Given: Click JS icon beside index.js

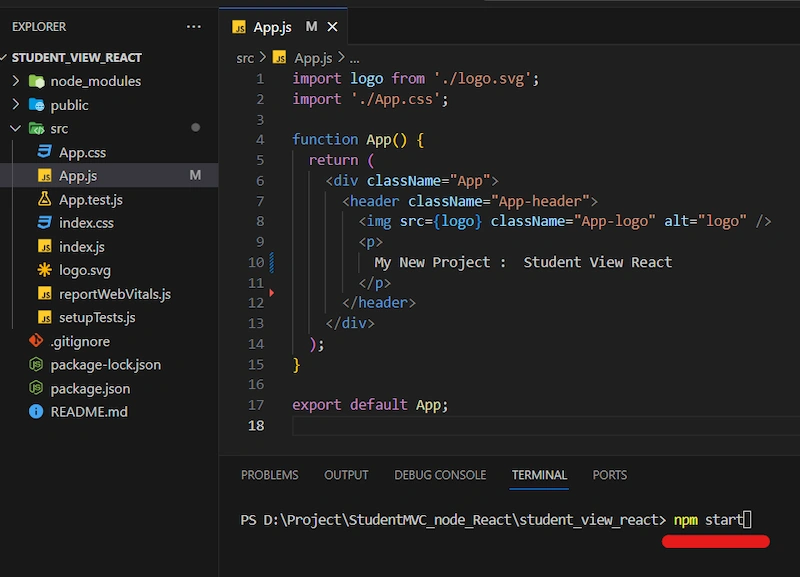Looking at the screenshot, I should tap(44, 246).
